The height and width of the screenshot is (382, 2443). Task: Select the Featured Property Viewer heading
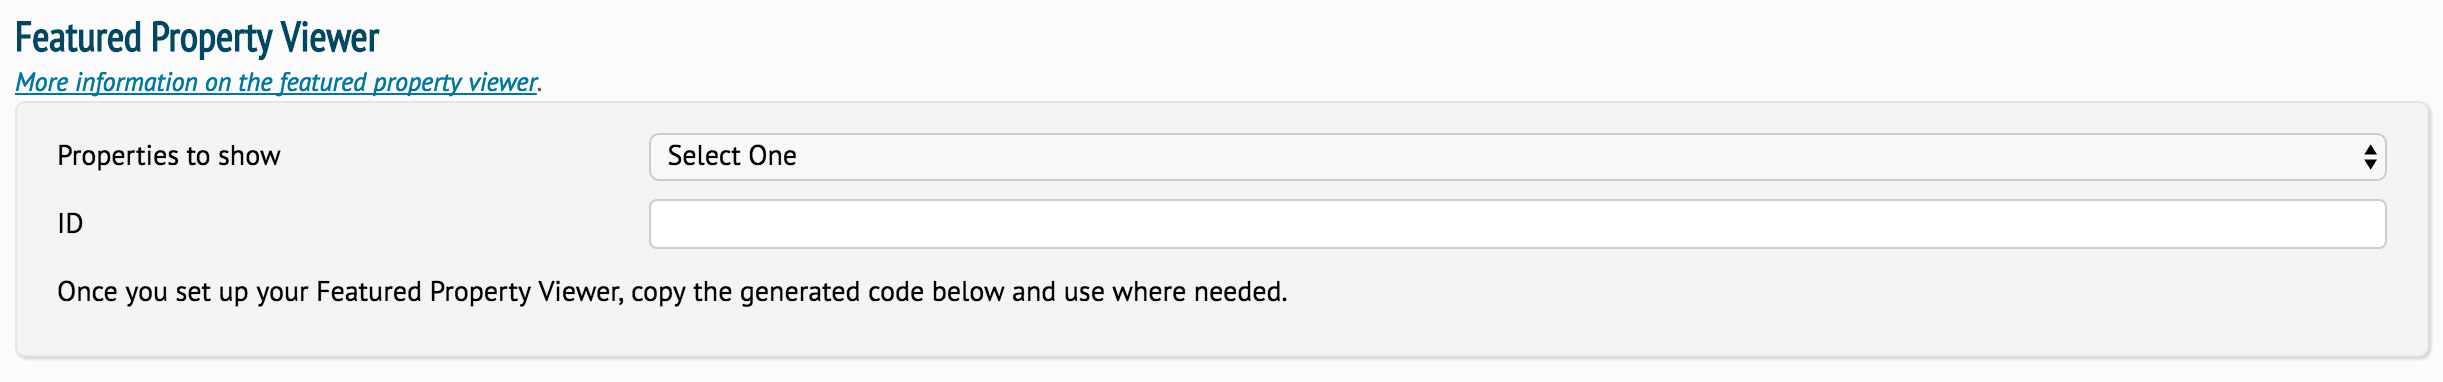[x=197, y=38]
